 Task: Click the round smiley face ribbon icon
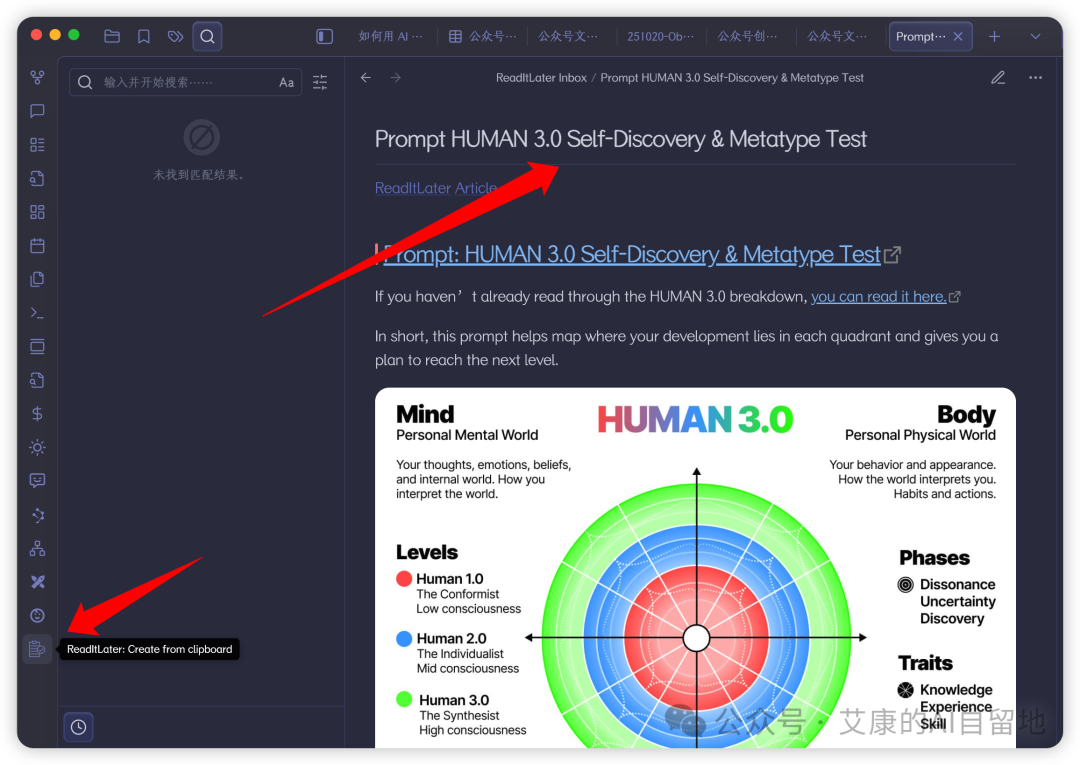click(37, 616)
